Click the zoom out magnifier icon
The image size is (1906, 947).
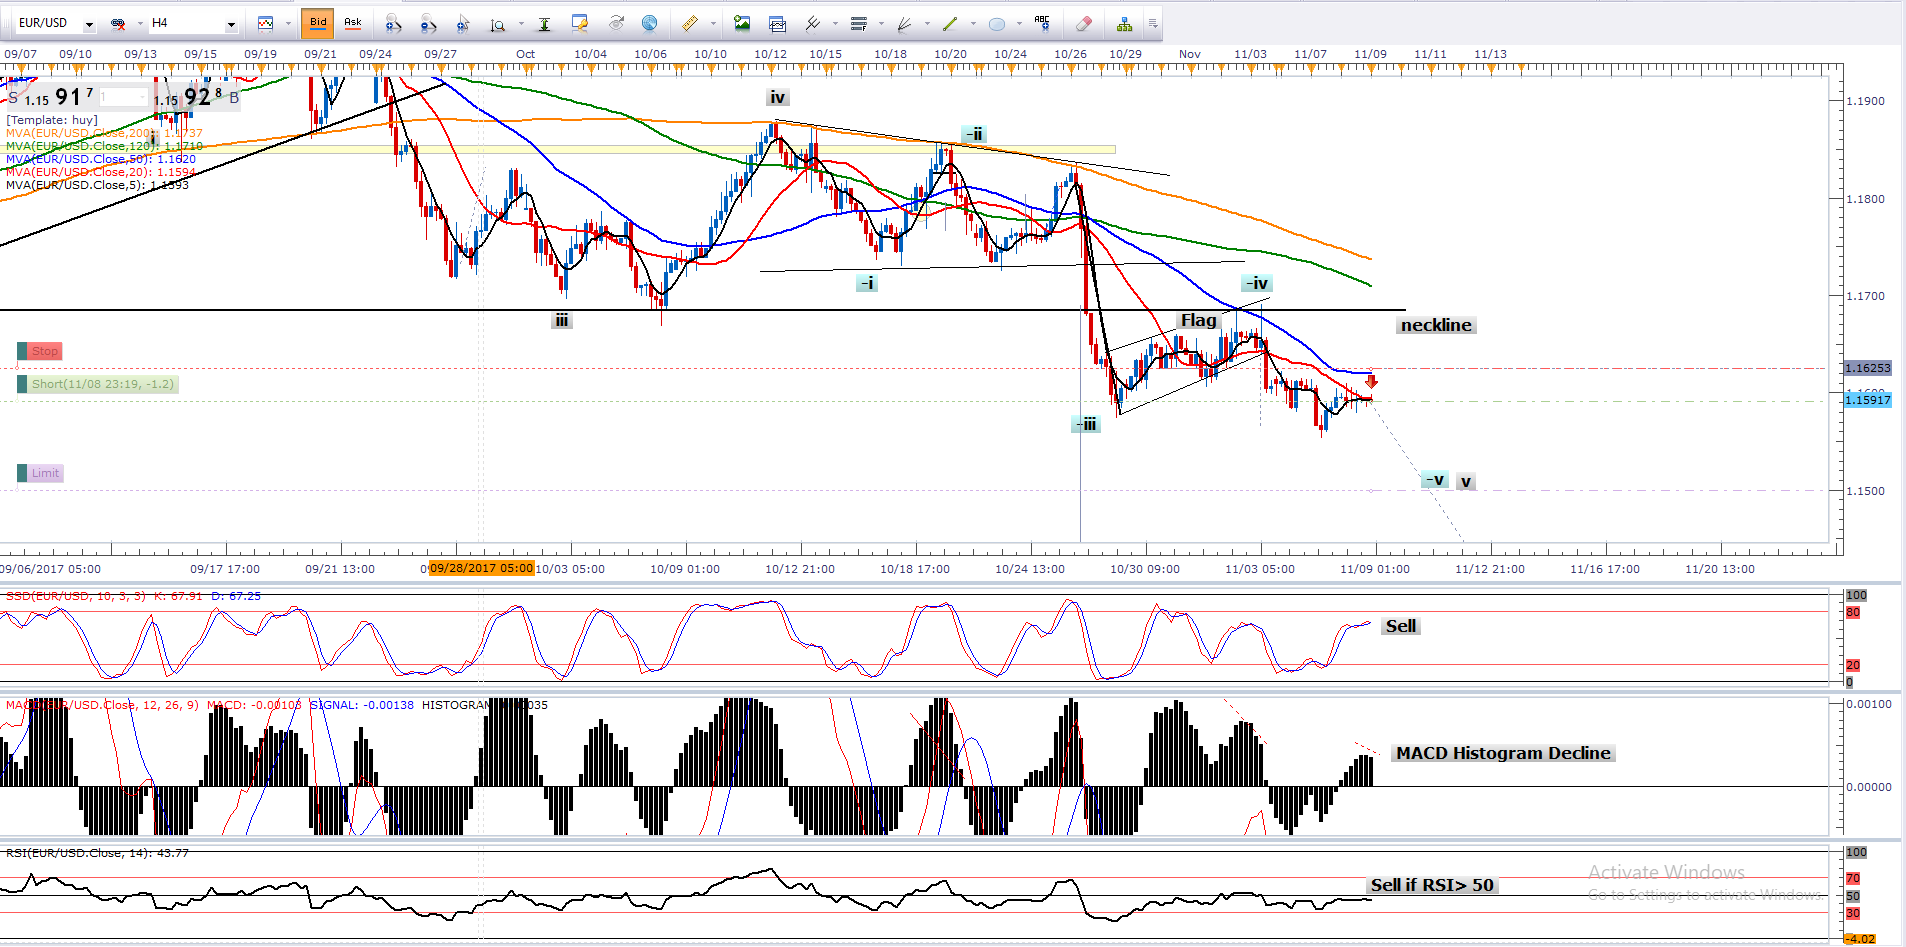click(428, 23)
